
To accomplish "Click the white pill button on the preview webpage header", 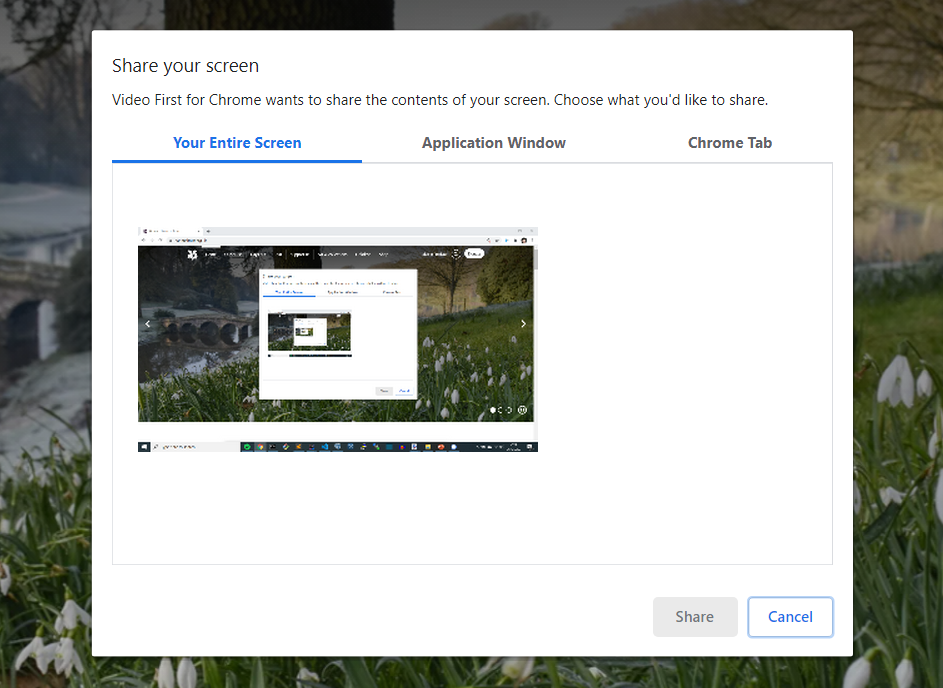I will coord(474,253).
